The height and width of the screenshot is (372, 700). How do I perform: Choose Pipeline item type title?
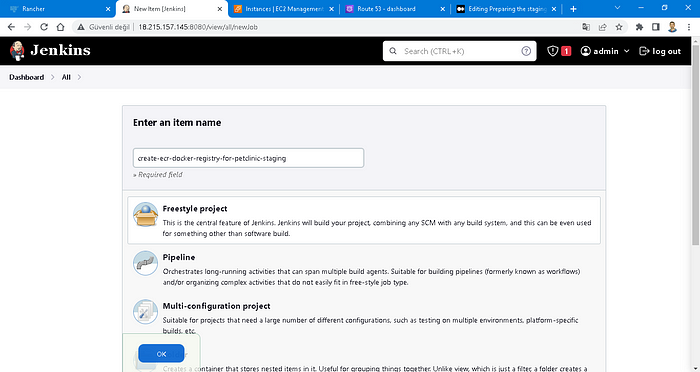pyautogui.click(x=179, y=257)
